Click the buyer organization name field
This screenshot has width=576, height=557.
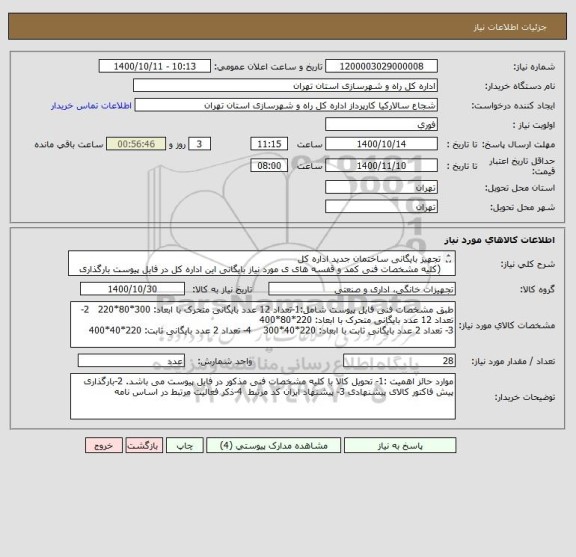(x=285, y=86)
